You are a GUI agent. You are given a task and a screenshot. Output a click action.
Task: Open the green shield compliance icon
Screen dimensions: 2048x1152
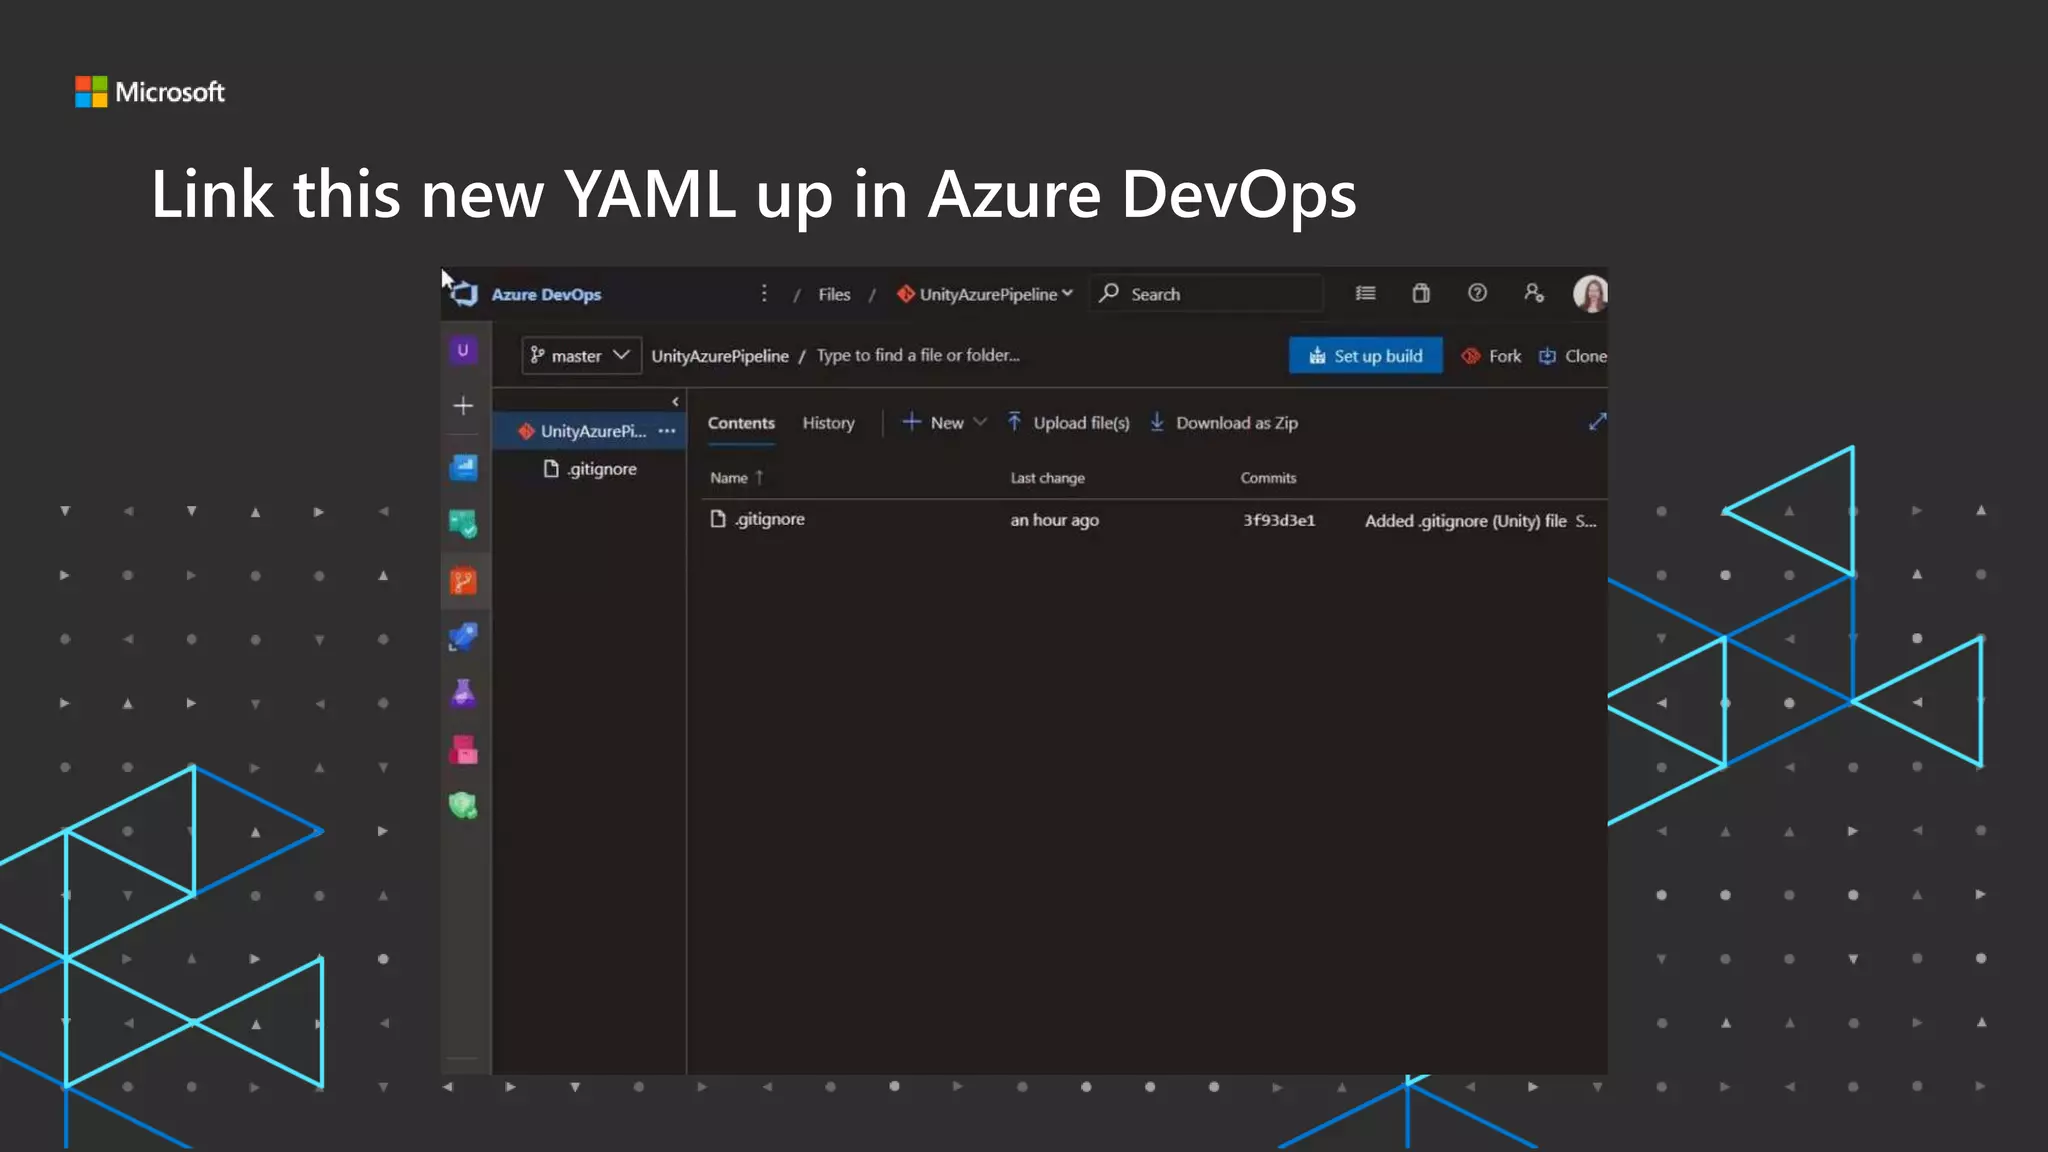[463, 806]
